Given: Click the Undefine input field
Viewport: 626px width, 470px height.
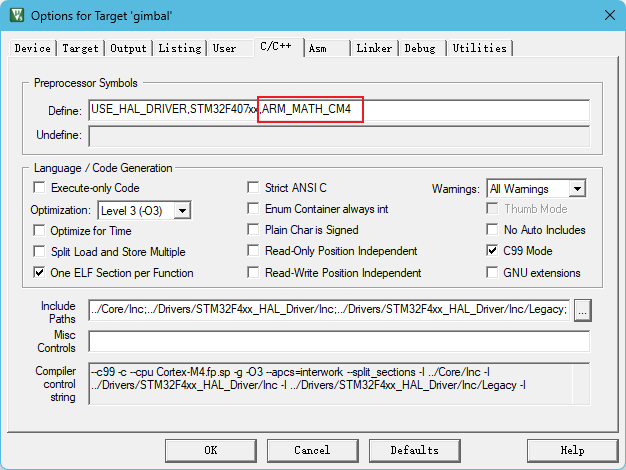Looking at the screenshot, I should tap(339, 136).
